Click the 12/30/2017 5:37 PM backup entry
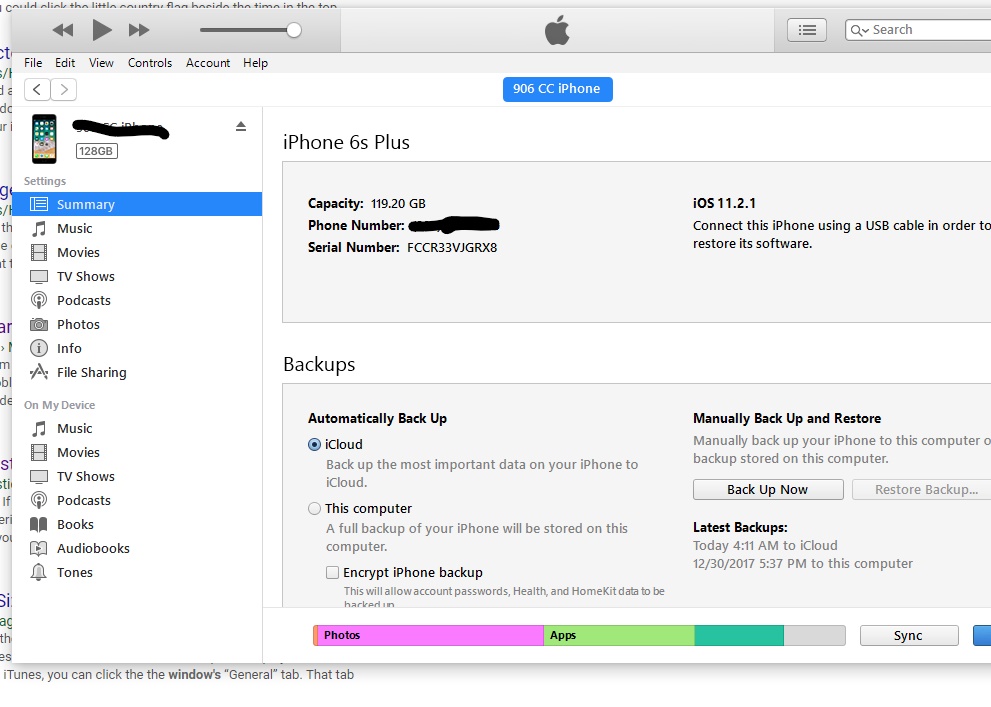 (803, 564)
